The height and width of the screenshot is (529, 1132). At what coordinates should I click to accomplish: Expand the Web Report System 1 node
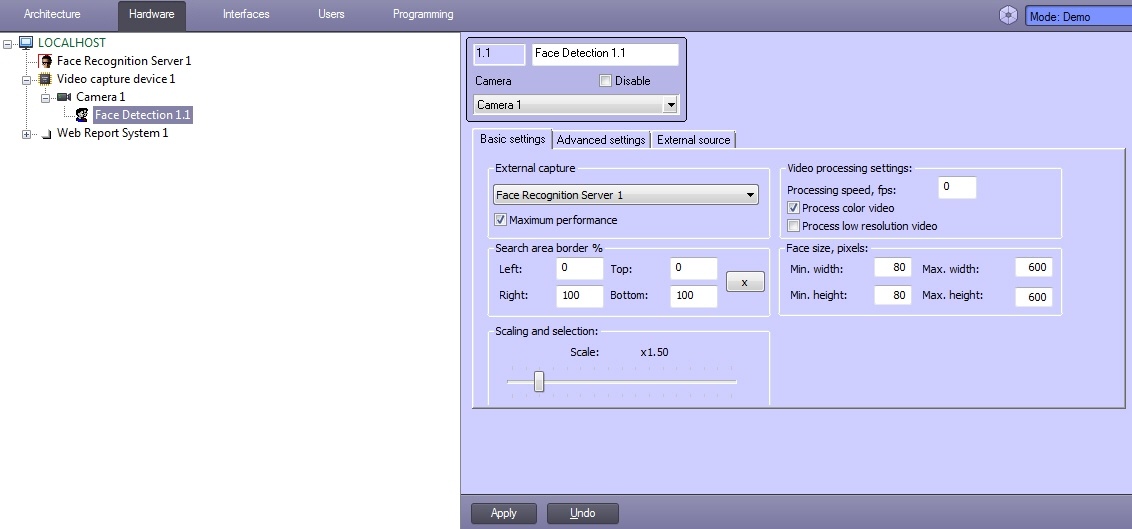pyautogui.click(x=27, y=134)
